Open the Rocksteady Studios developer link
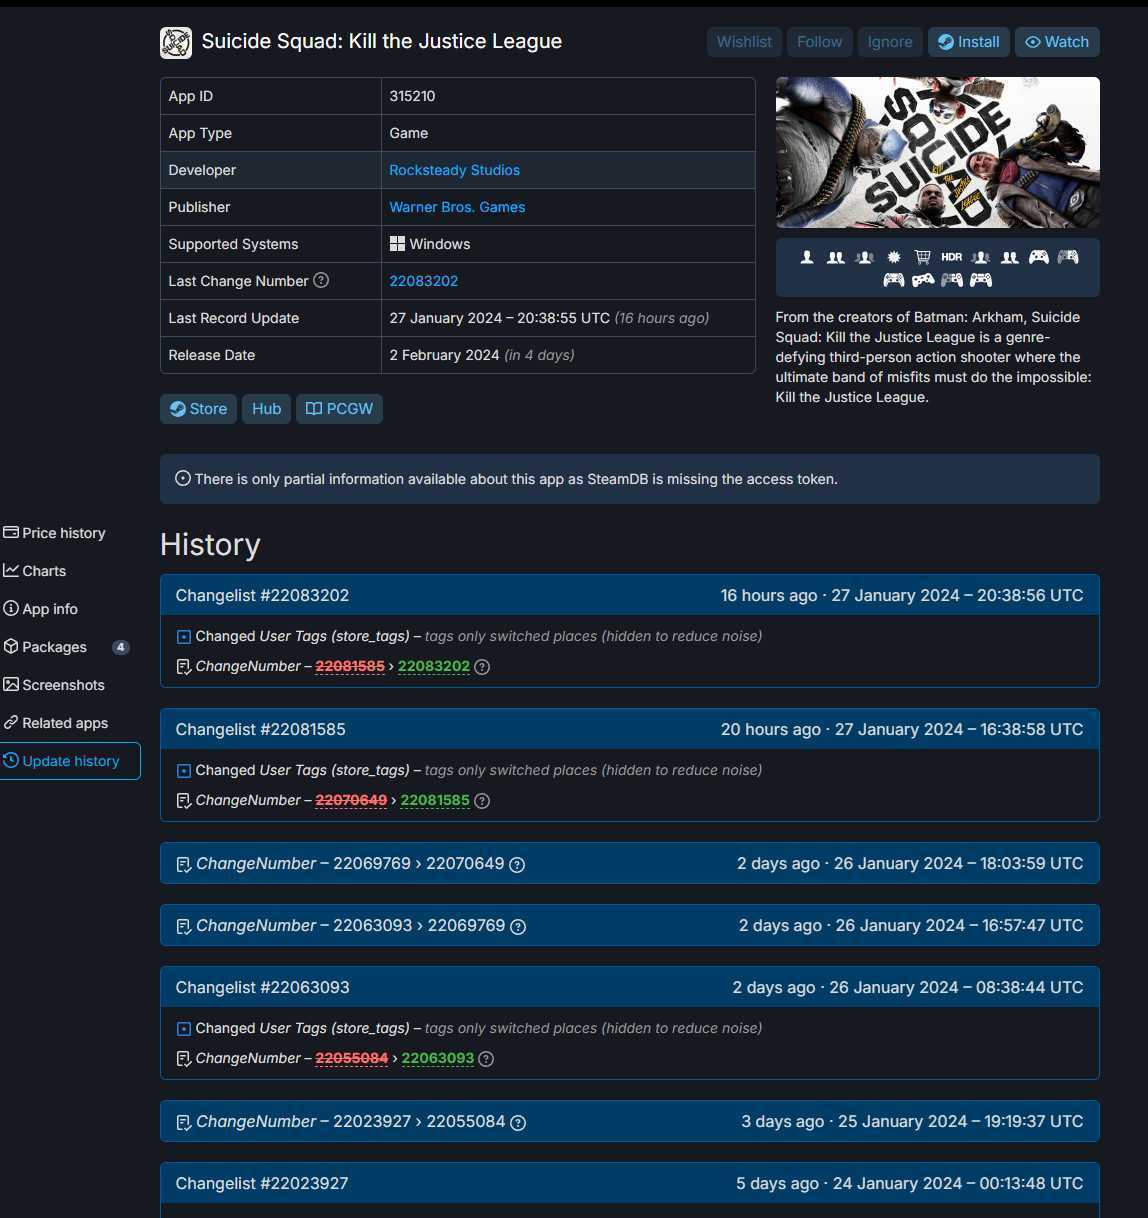The height and width of the screenshot is (1218, 1148). point(454,170)
